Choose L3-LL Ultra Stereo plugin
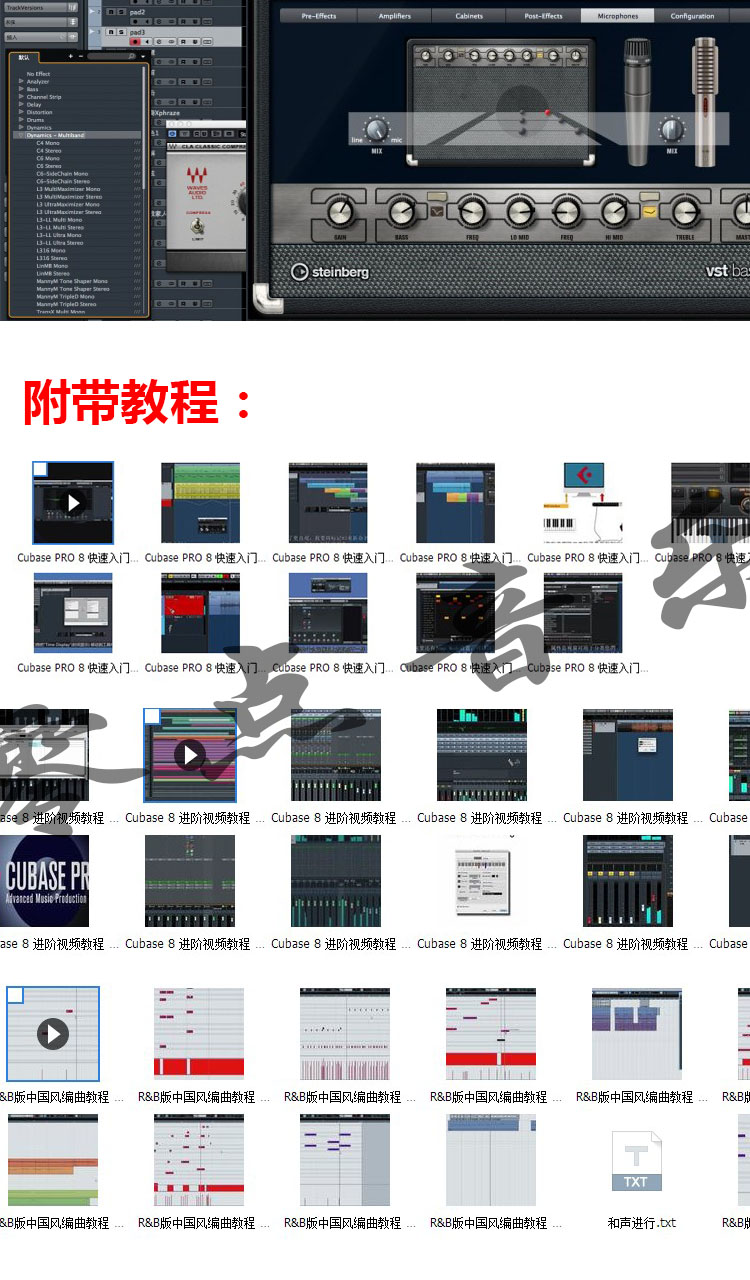Image resolution: width=750 pixels, height=1280 pixels. pyautogui.click(x=60, y=243)
